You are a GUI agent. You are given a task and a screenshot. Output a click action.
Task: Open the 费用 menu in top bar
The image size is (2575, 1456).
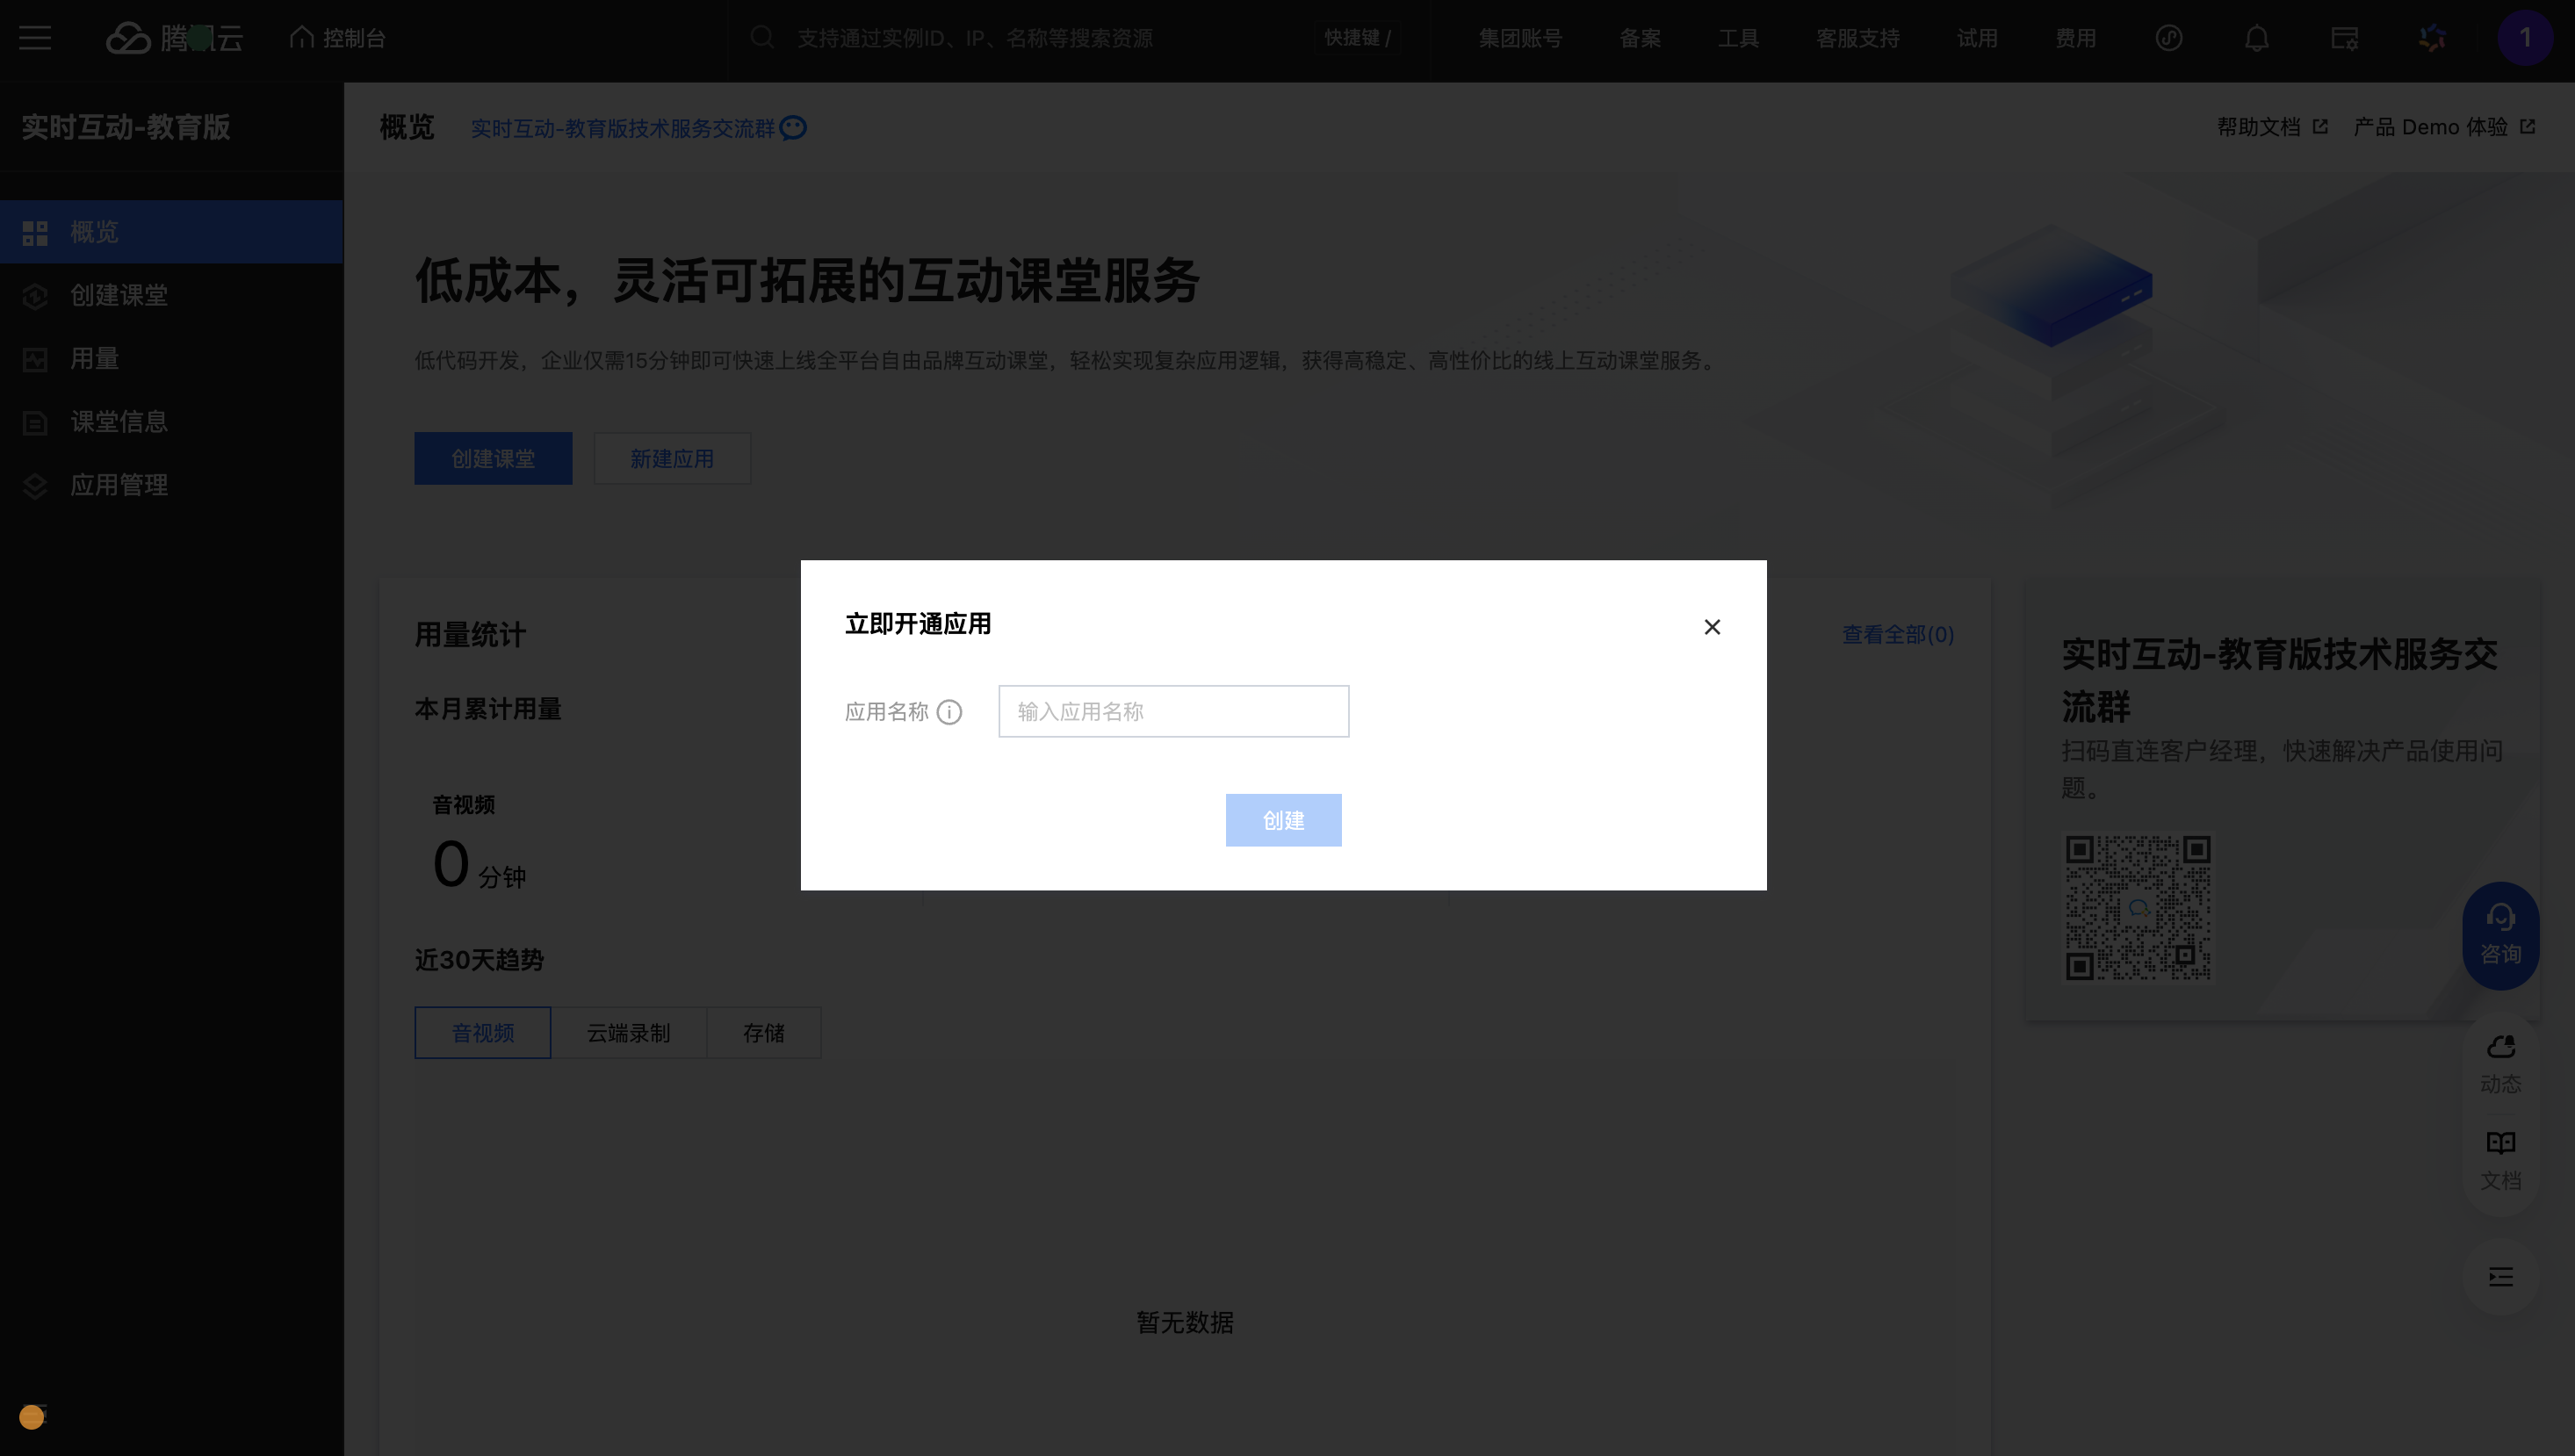[2075, 38]
